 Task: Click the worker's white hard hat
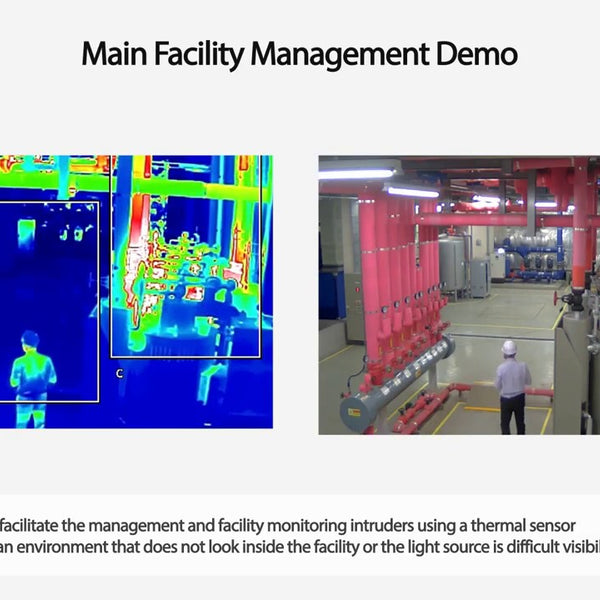point(509,347)
